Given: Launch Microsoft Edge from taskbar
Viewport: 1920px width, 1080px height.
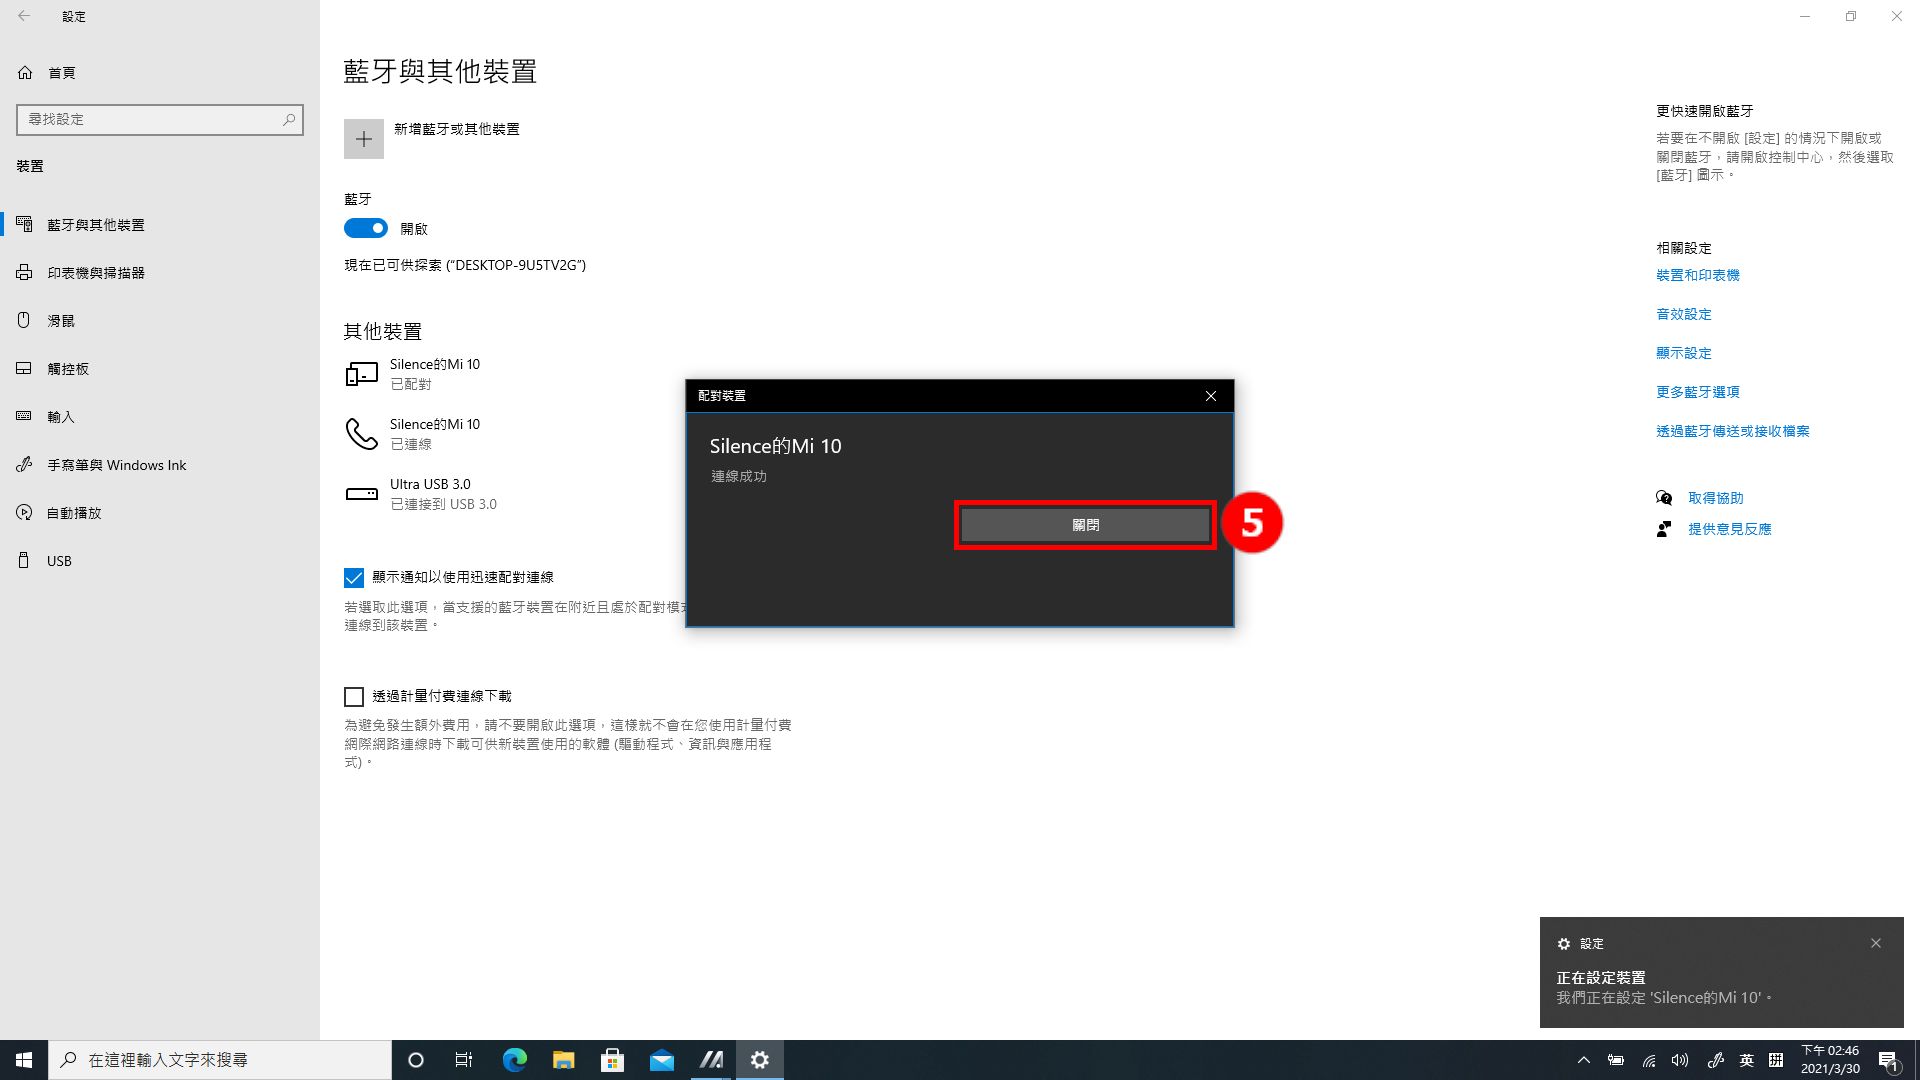Looking at the screenshot, I should click(514, 1060).
